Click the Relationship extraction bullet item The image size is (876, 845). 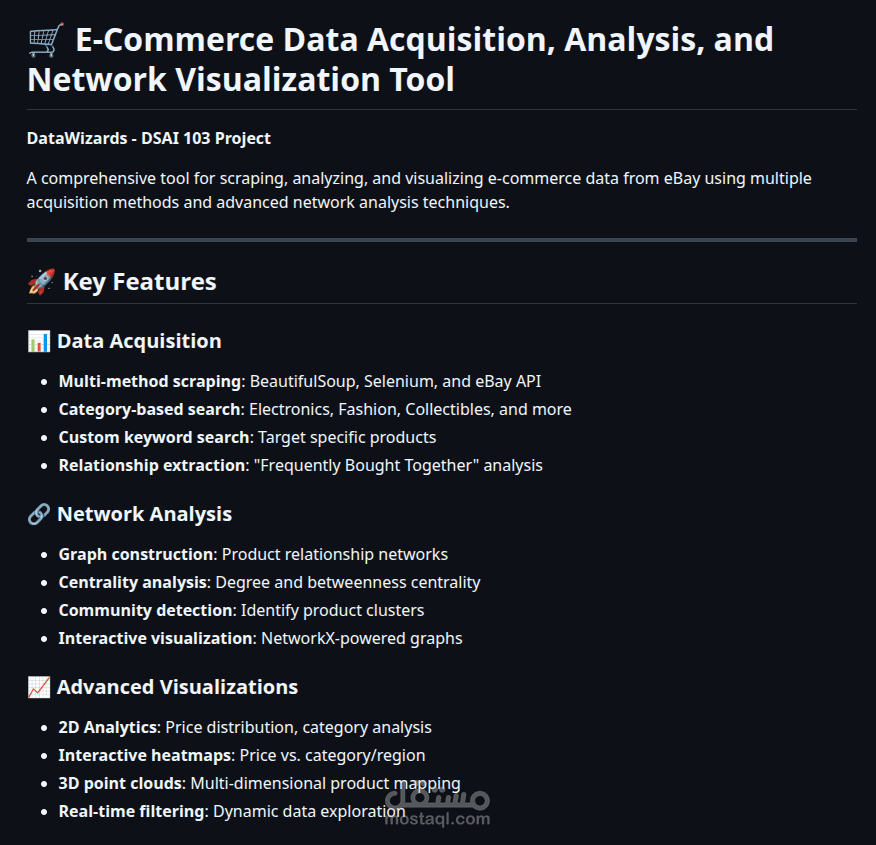pos(301,465)
